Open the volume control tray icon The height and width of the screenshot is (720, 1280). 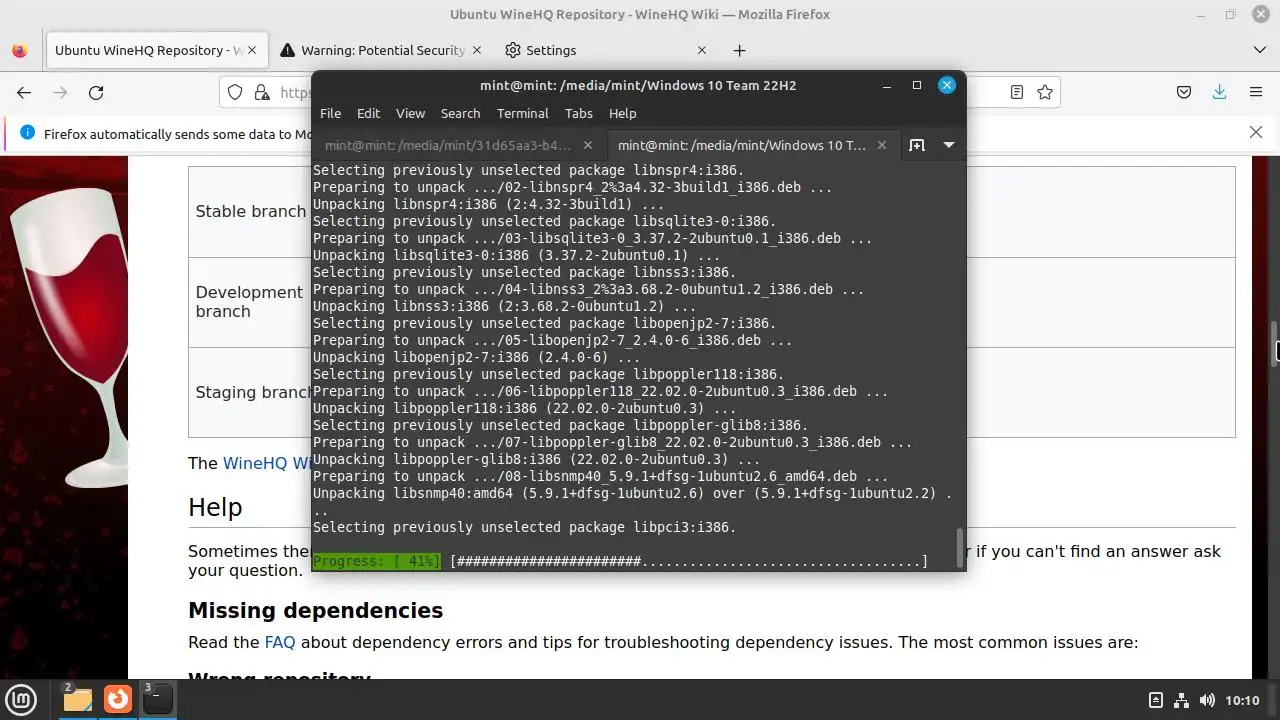(x=1207, y=700)
